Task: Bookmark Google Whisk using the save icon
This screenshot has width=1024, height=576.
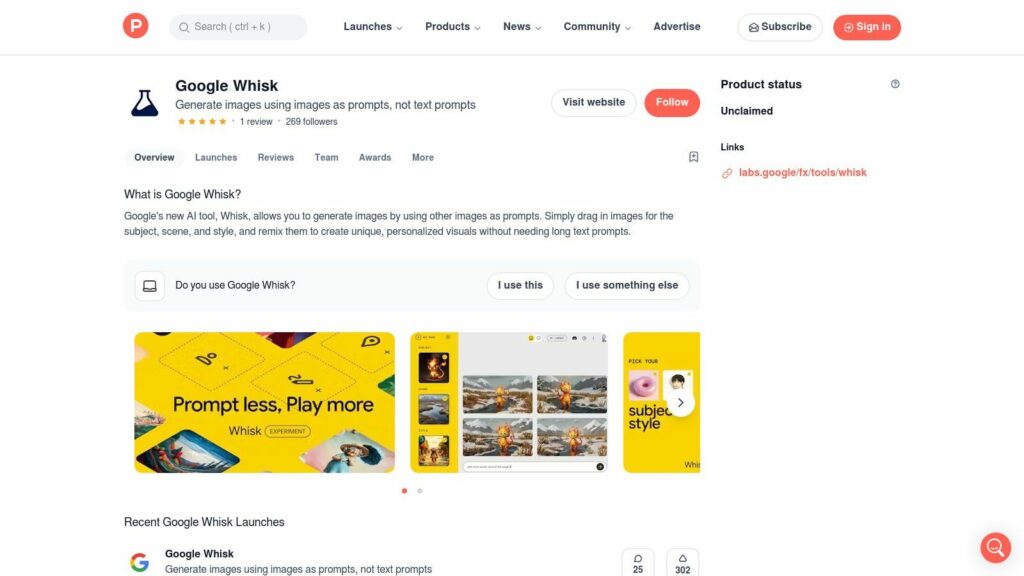Action: point(694,157)
